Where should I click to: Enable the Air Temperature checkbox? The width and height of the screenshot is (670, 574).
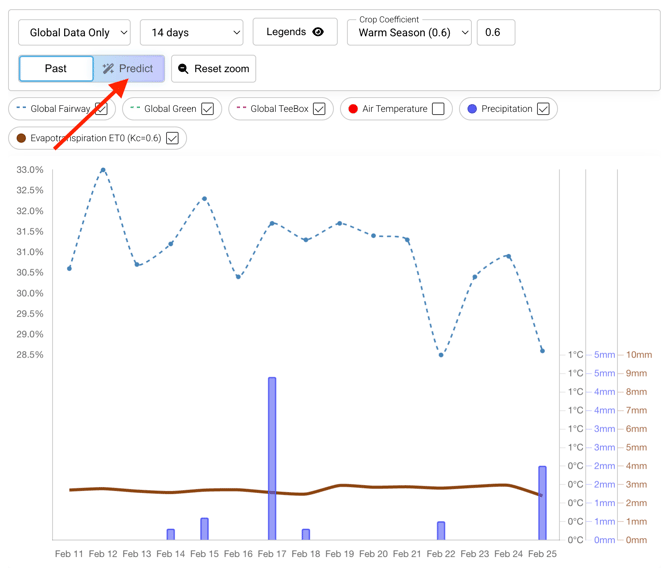(x=438, y=109)
